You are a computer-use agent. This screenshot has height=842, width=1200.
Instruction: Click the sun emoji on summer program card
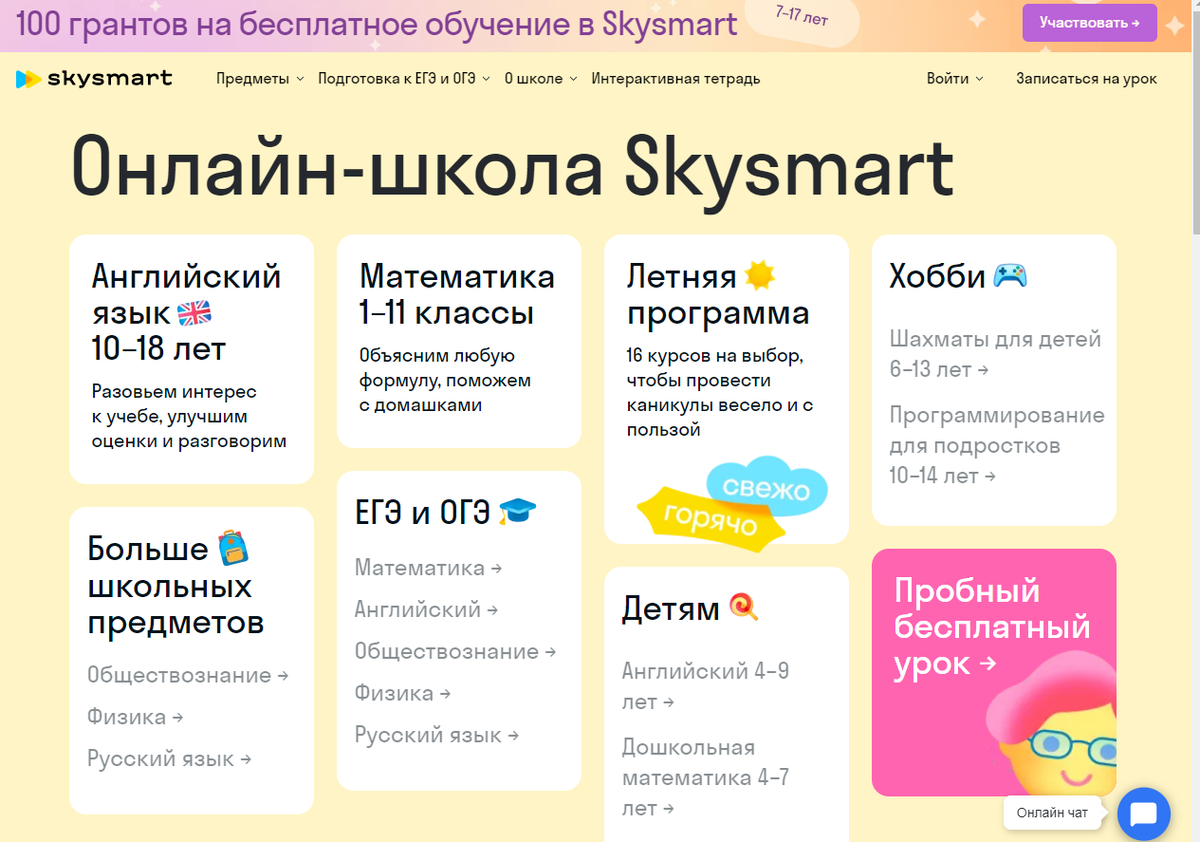coord(759,275)
